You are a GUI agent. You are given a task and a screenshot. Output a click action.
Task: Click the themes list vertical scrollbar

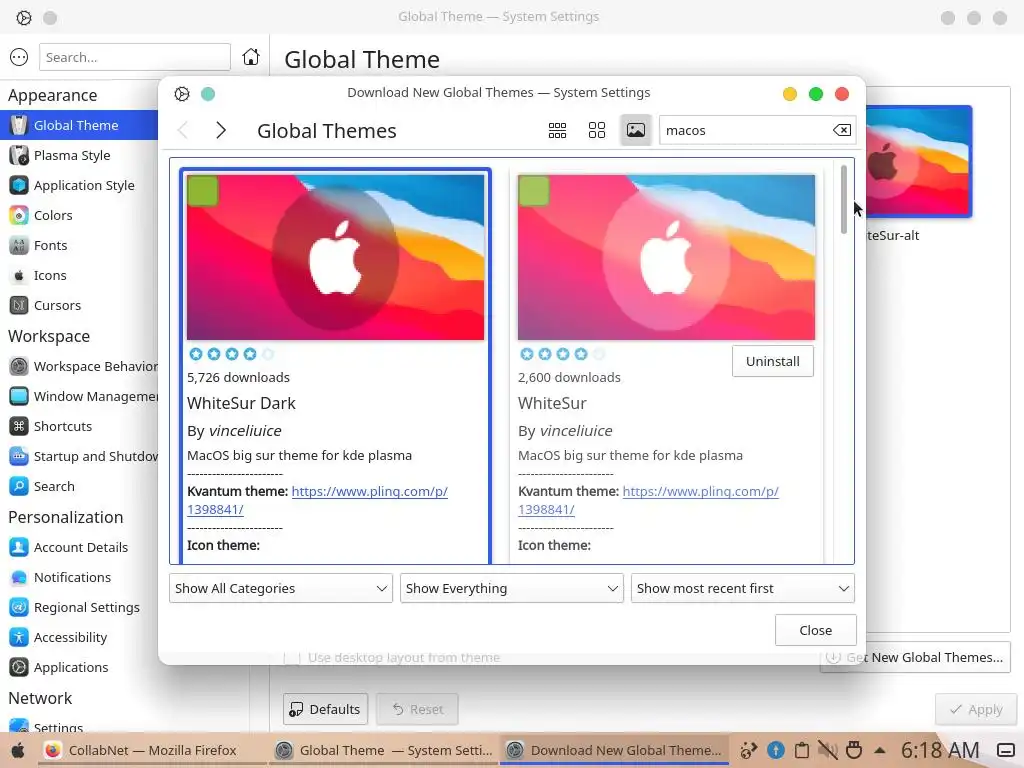click(x=844, y=199)
